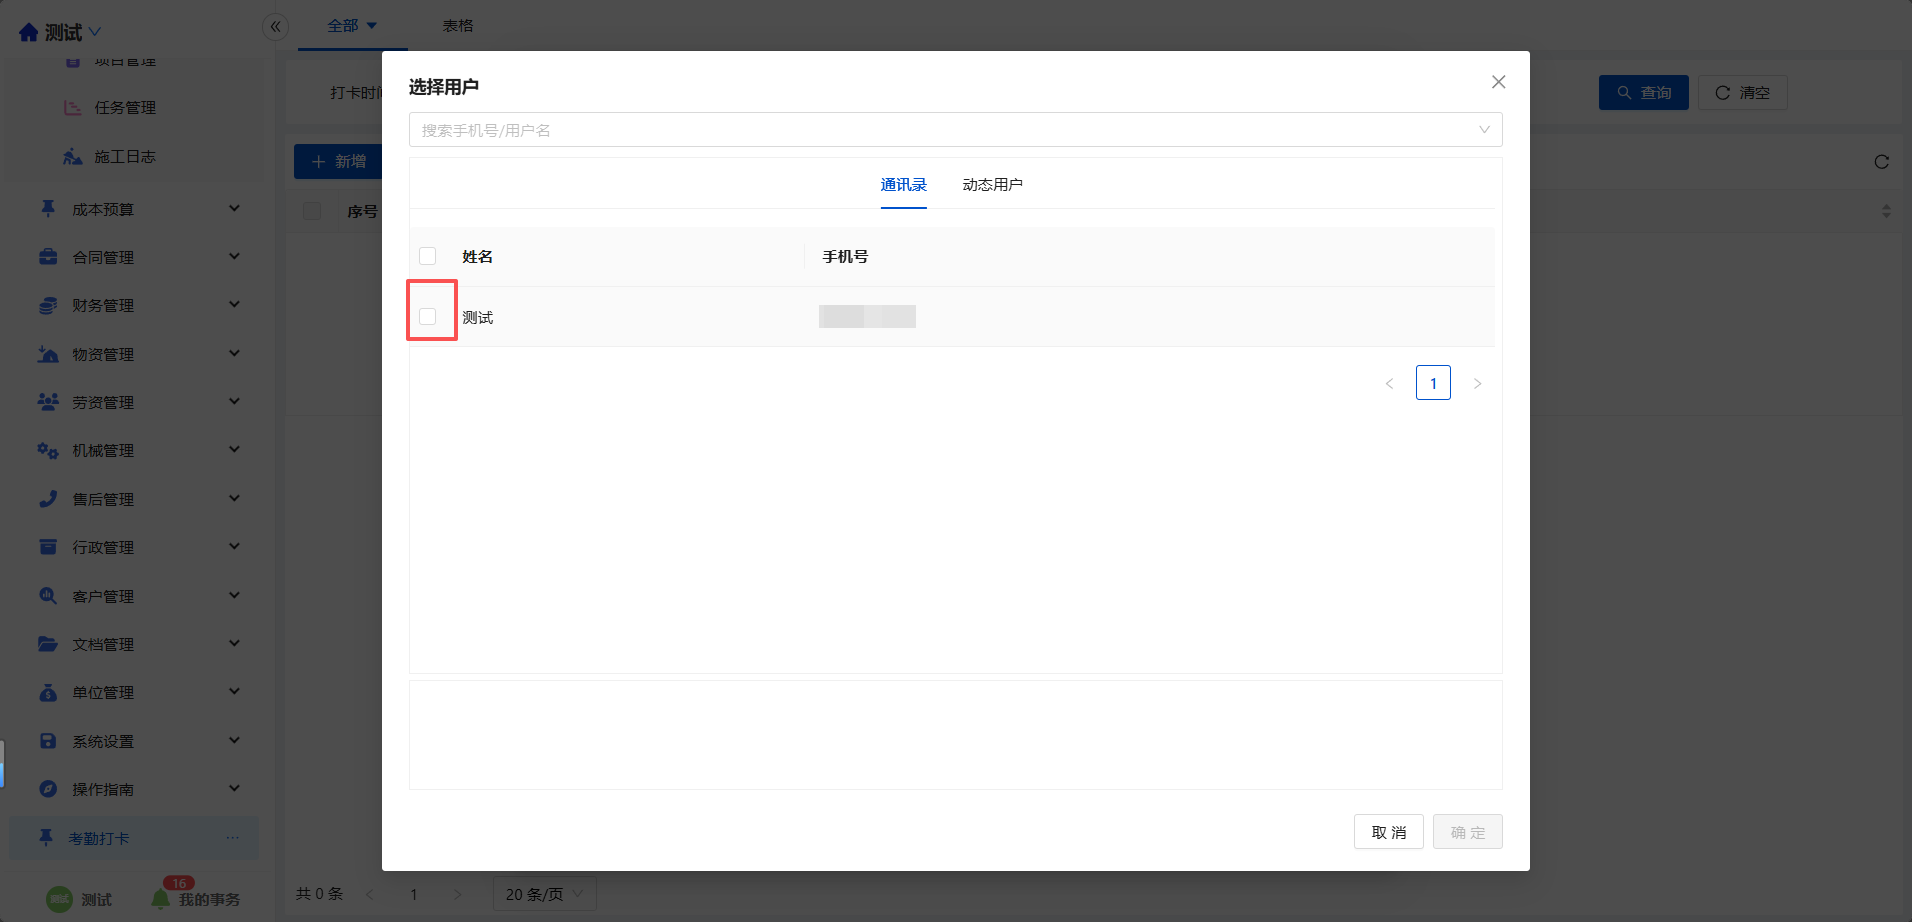Viewport: 1912px width, 922px height.
Task: Click the 文档管理 folder icon
Action: pyautogui.click(x=47, y=644)
